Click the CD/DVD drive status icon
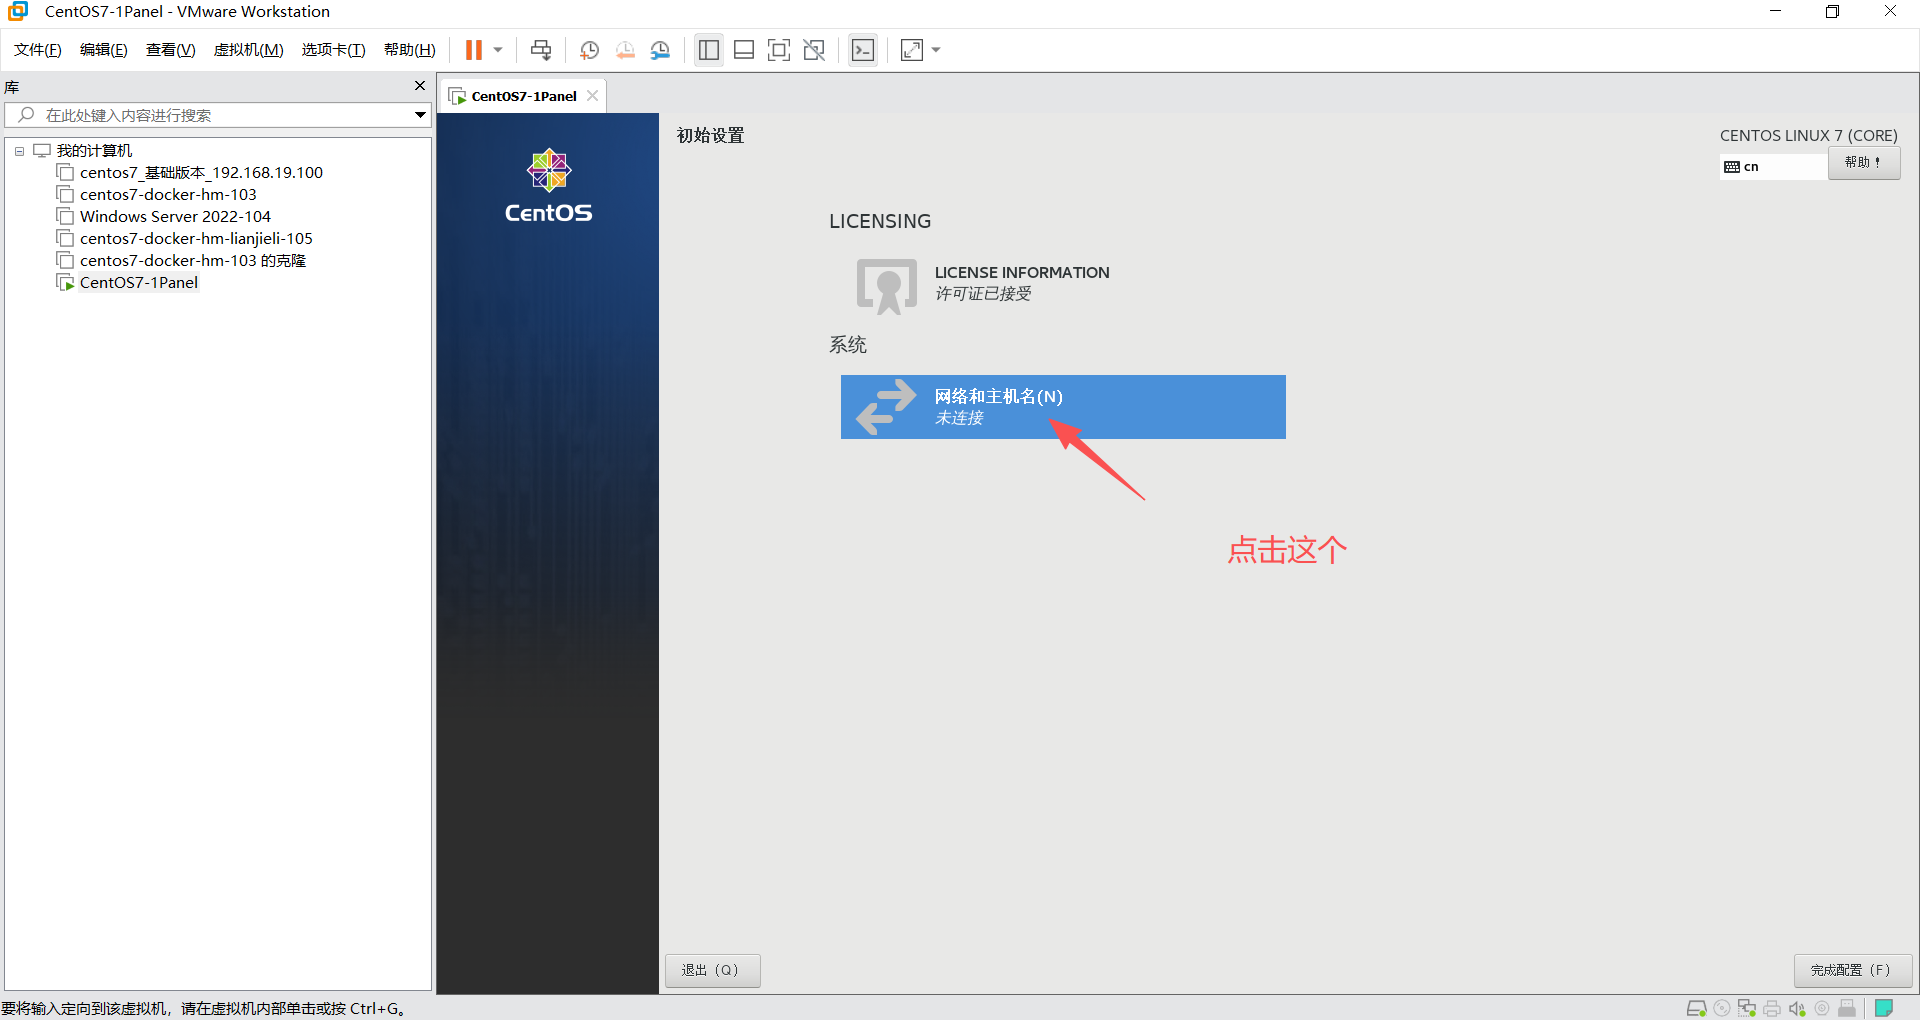Image resolution: width=1920 pixels, height=1020 pixels. [x=1722, y=1008]
